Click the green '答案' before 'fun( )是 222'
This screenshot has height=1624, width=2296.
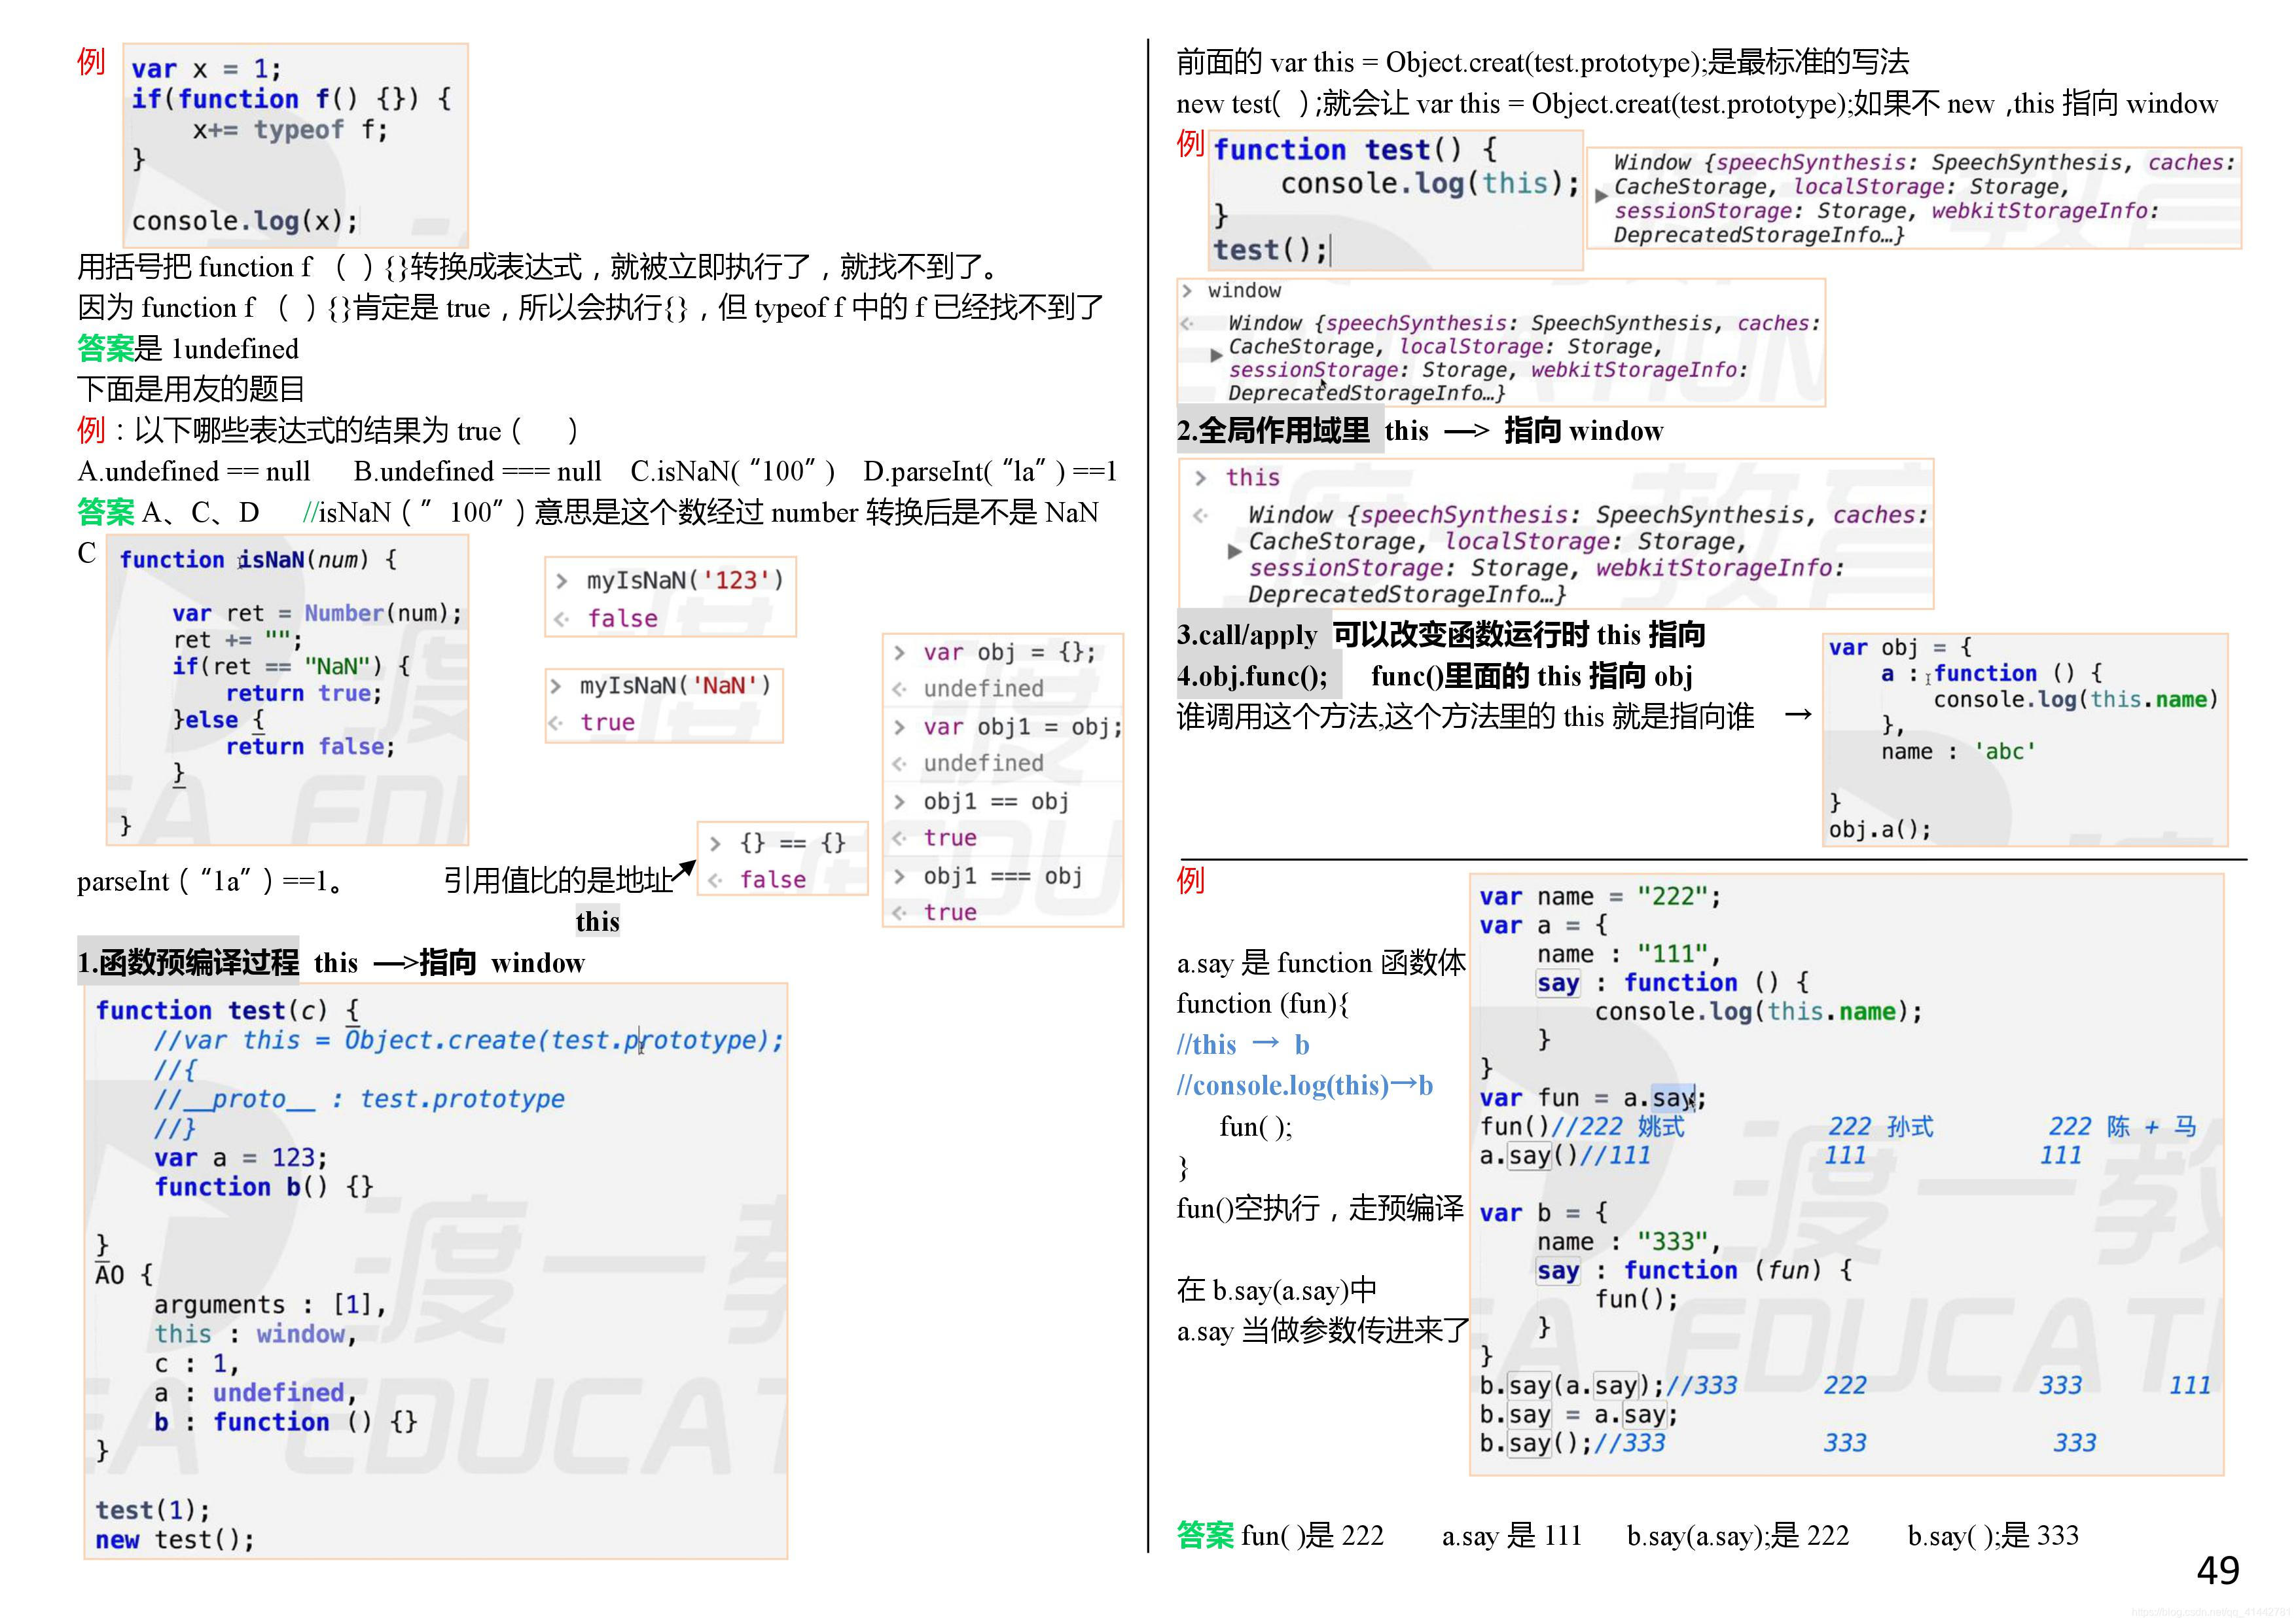[x=1205, y=1535]
